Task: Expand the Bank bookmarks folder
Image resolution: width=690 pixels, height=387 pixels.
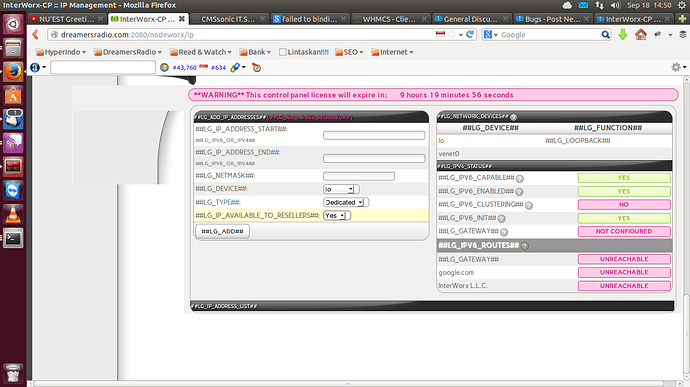Action: tap(255, 52)
